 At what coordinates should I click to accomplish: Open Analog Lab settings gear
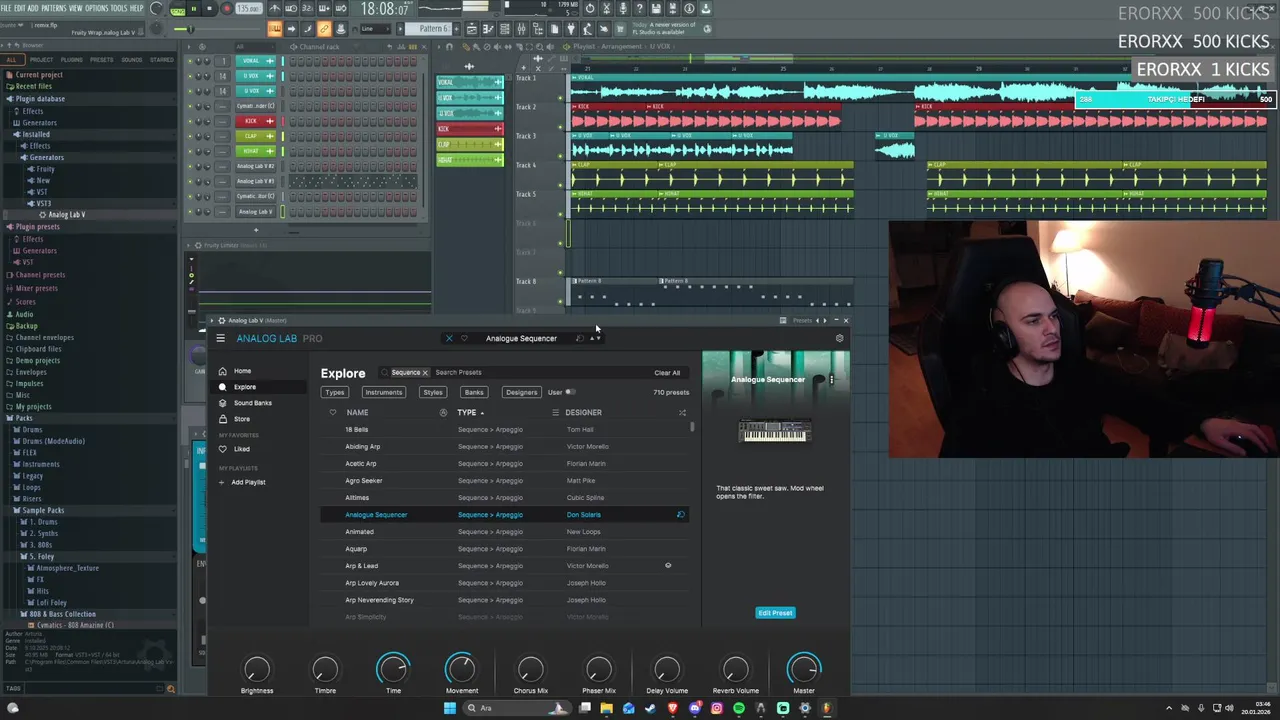point(839,338)
